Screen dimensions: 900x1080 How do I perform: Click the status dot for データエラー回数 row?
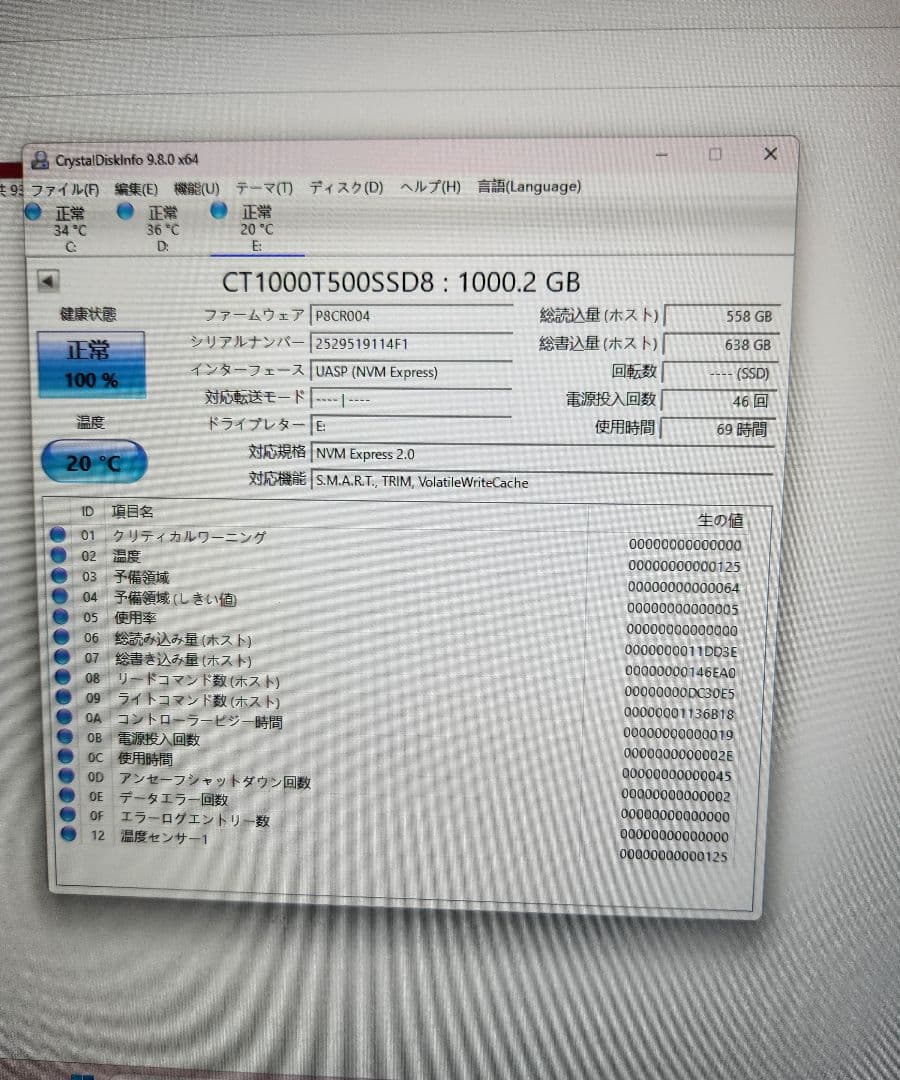tap(67, 795)
